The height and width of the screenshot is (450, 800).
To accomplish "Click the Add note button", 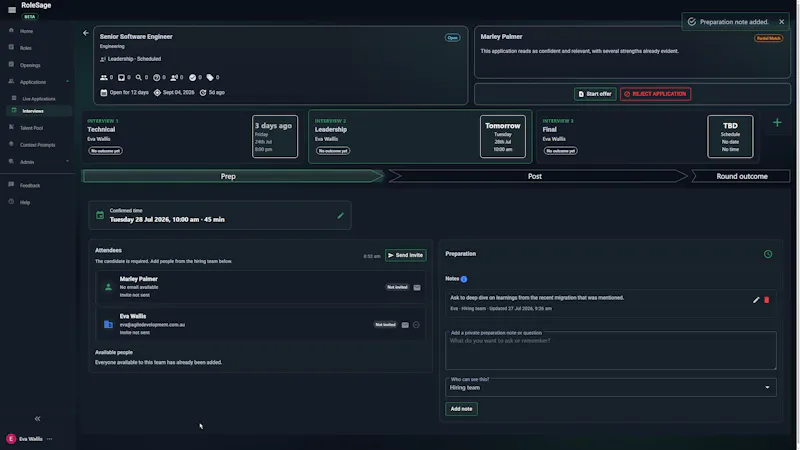I will (x=461, y=409).
